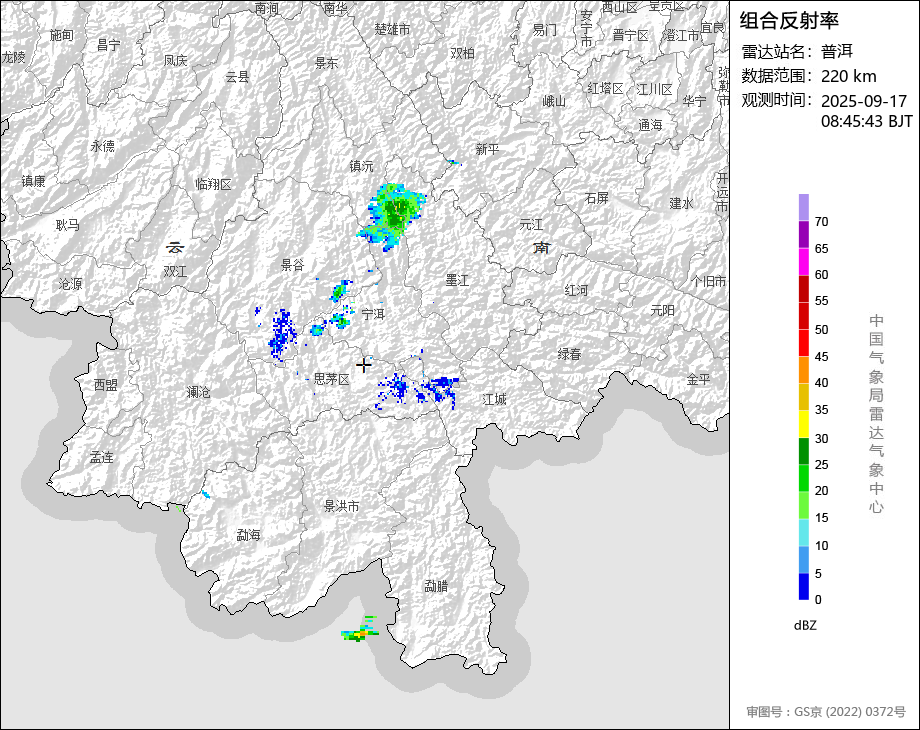Click the 凤庆 map label

click(175, 60)
